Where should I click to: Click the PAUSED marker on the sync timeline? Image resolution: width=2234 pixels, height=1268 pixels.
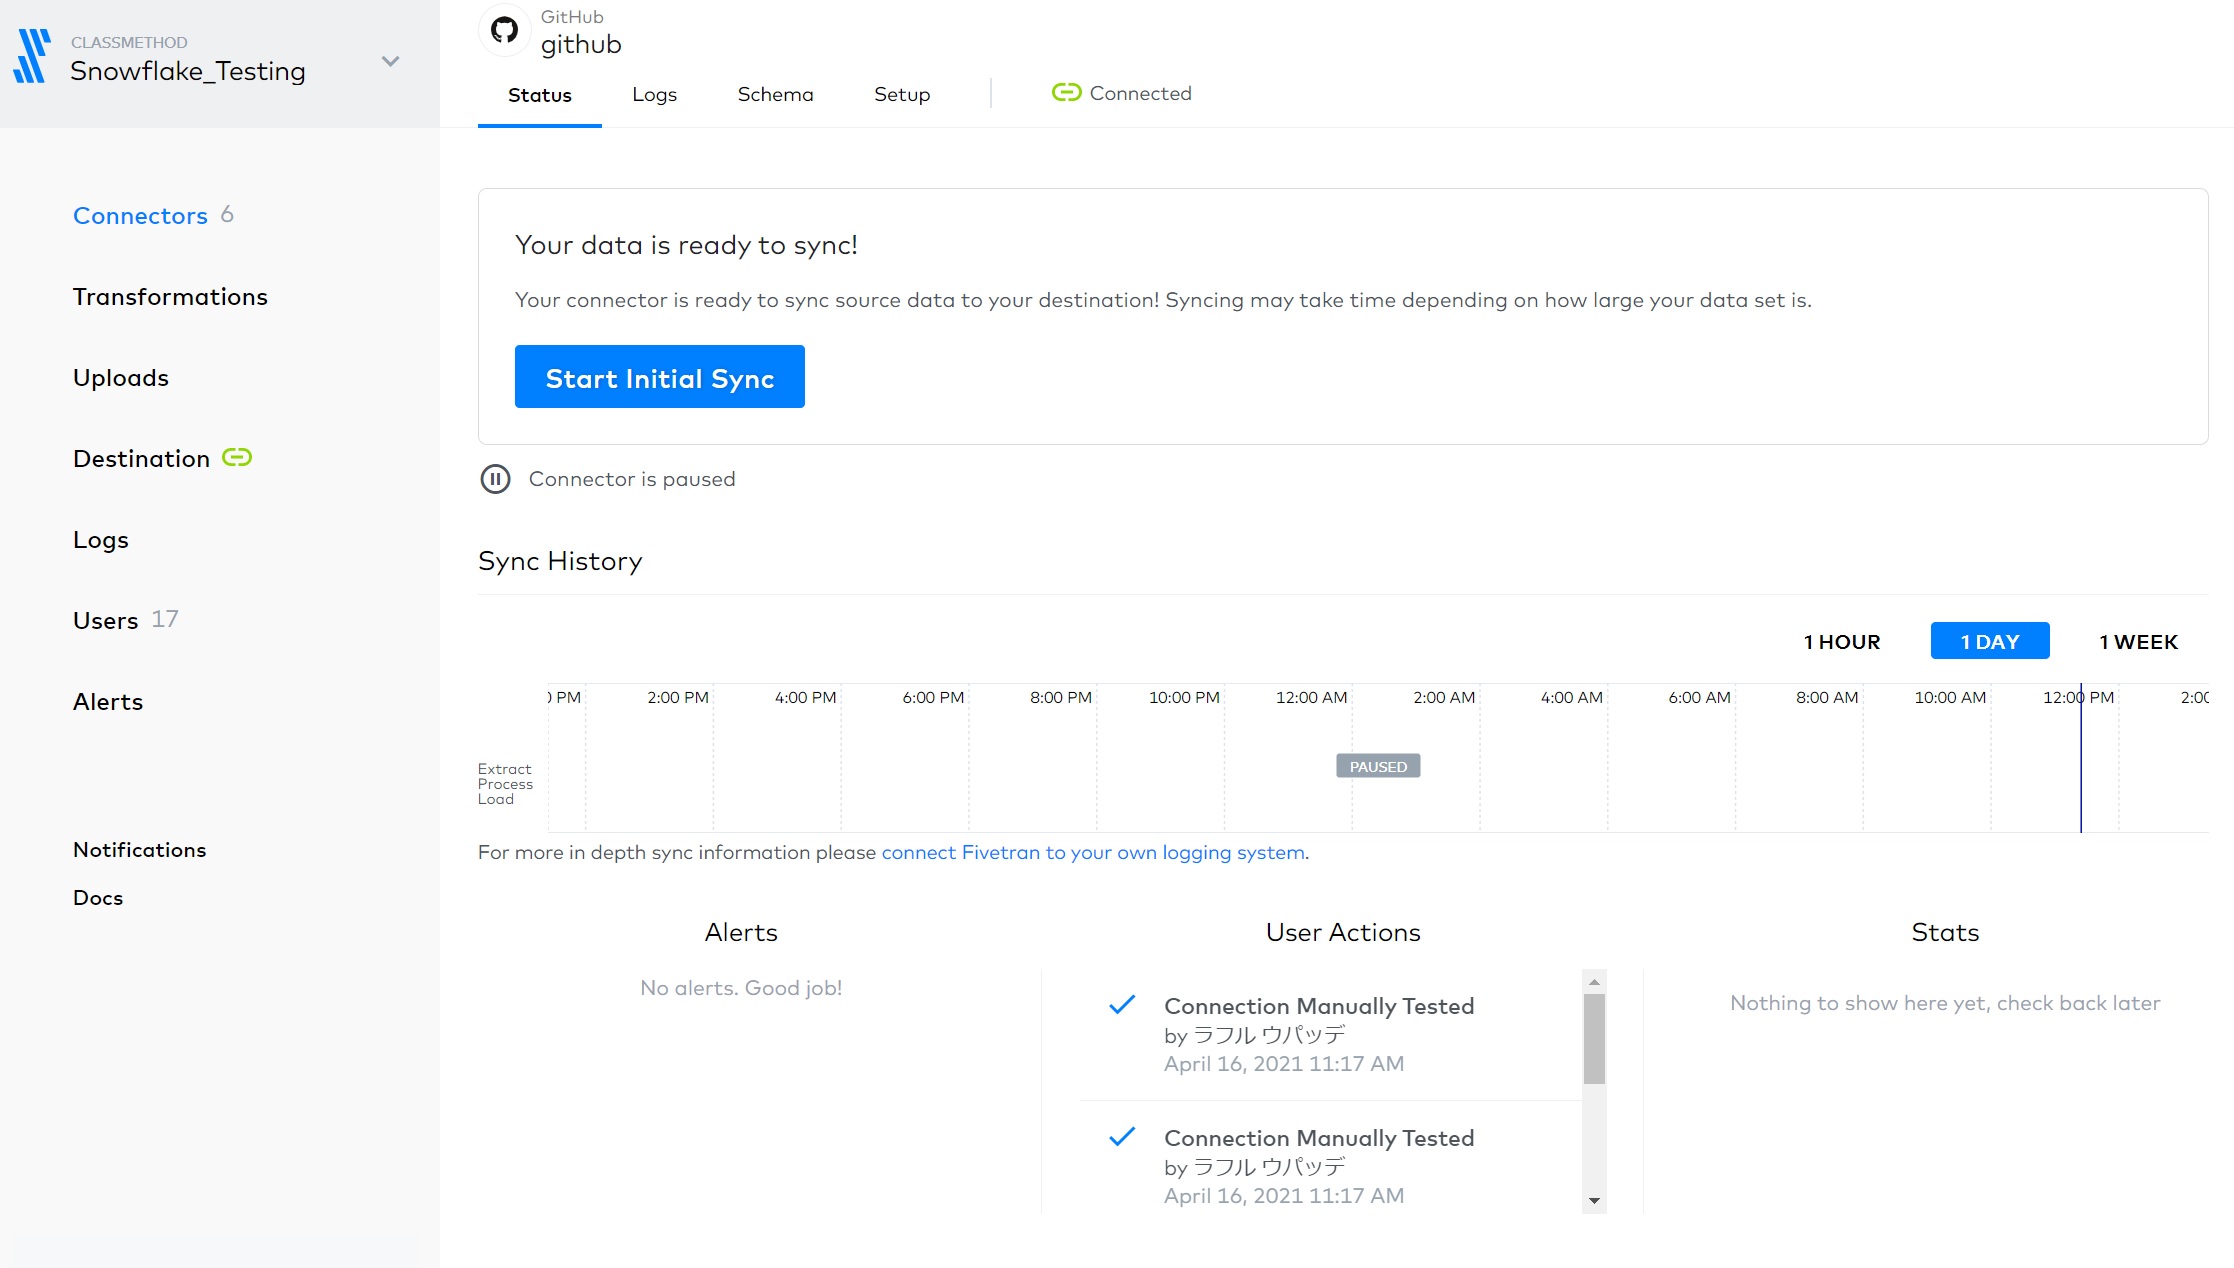(1378, 766)
